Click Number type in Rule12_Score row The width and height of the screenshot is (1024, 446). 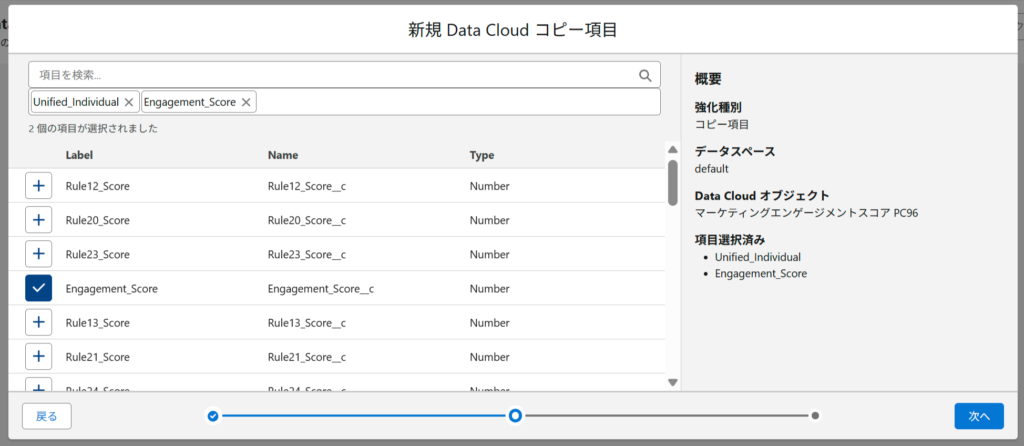(489, 186)
